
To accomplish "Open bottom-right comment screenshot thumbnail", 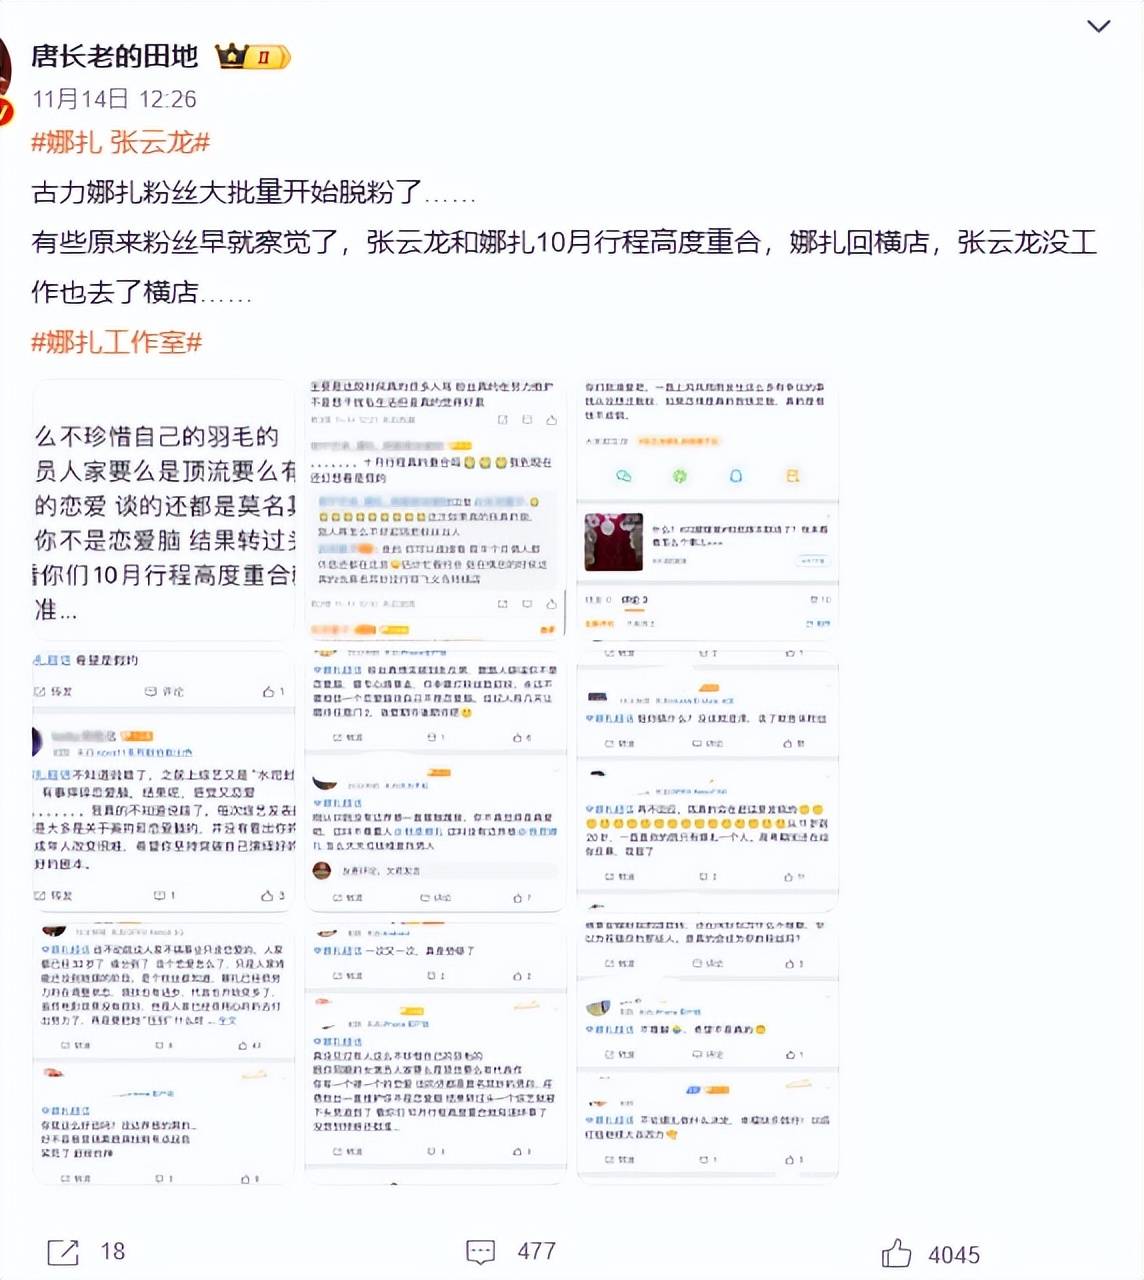I will pos(708,1052).
